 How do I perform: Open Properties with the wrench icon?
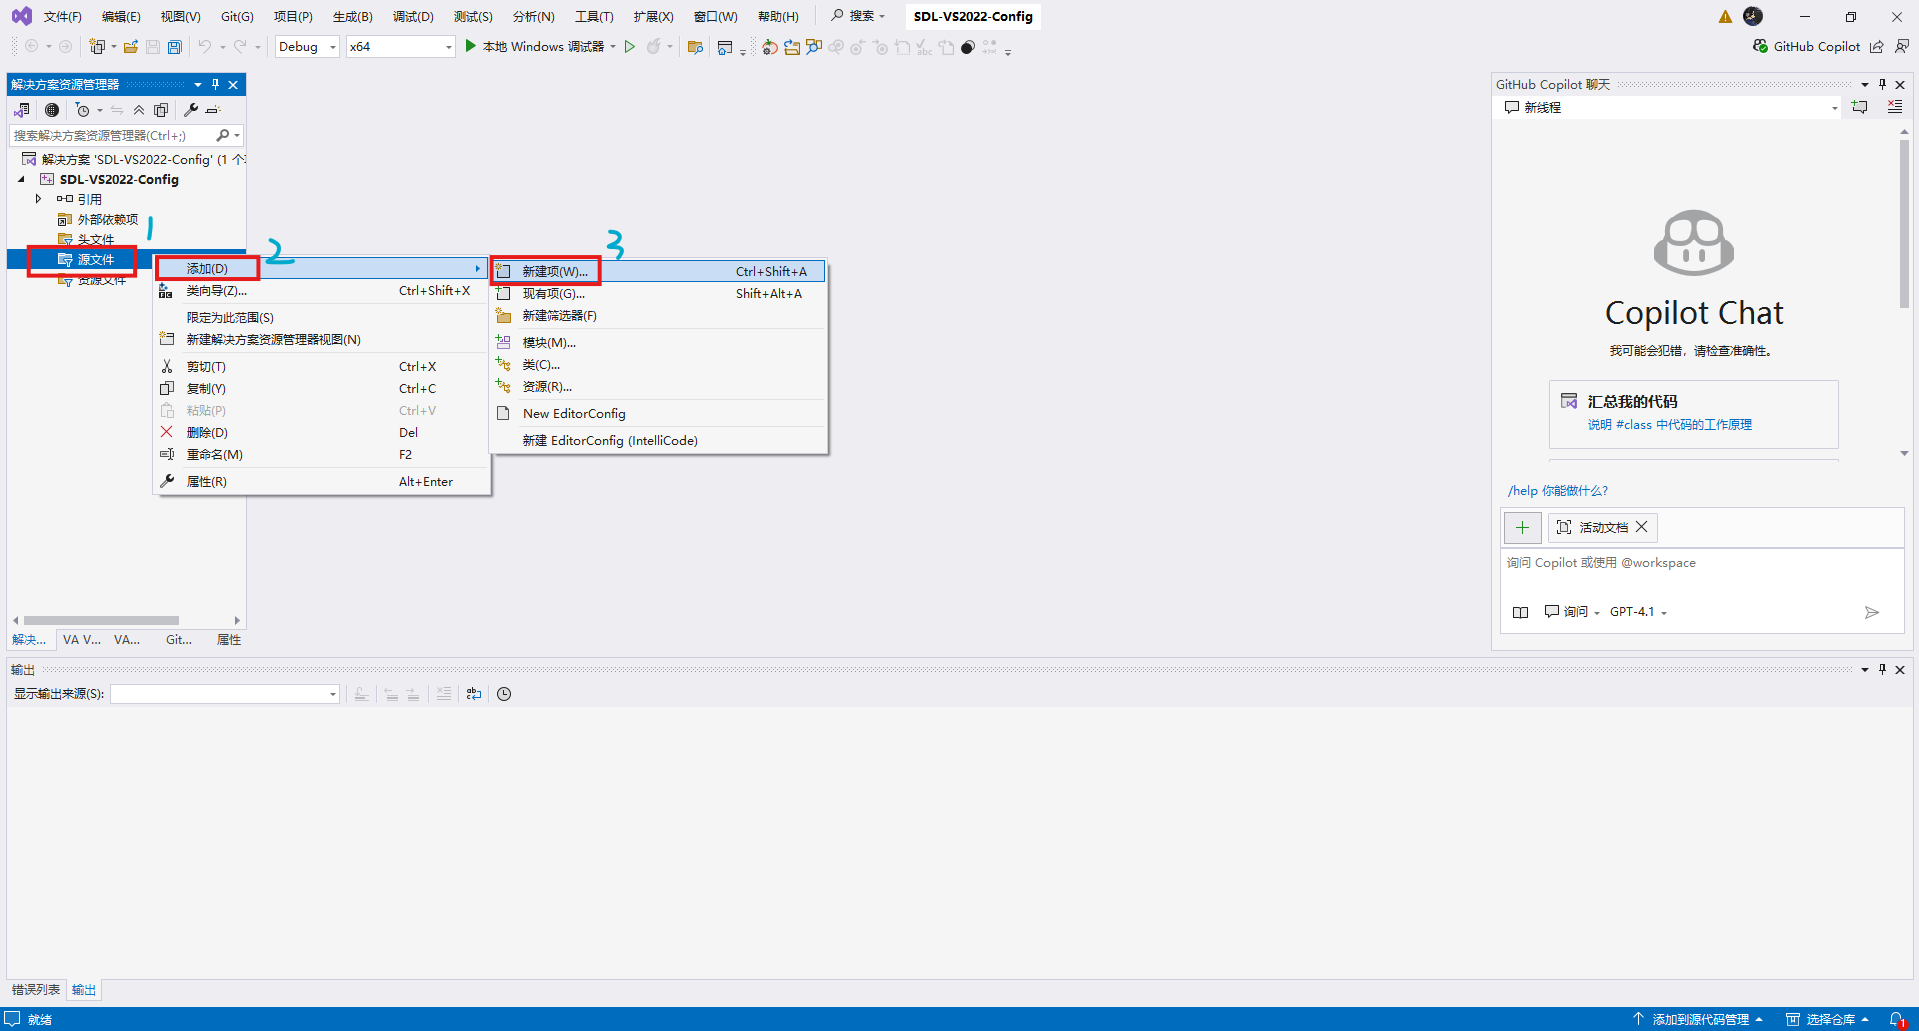point(190,110)
